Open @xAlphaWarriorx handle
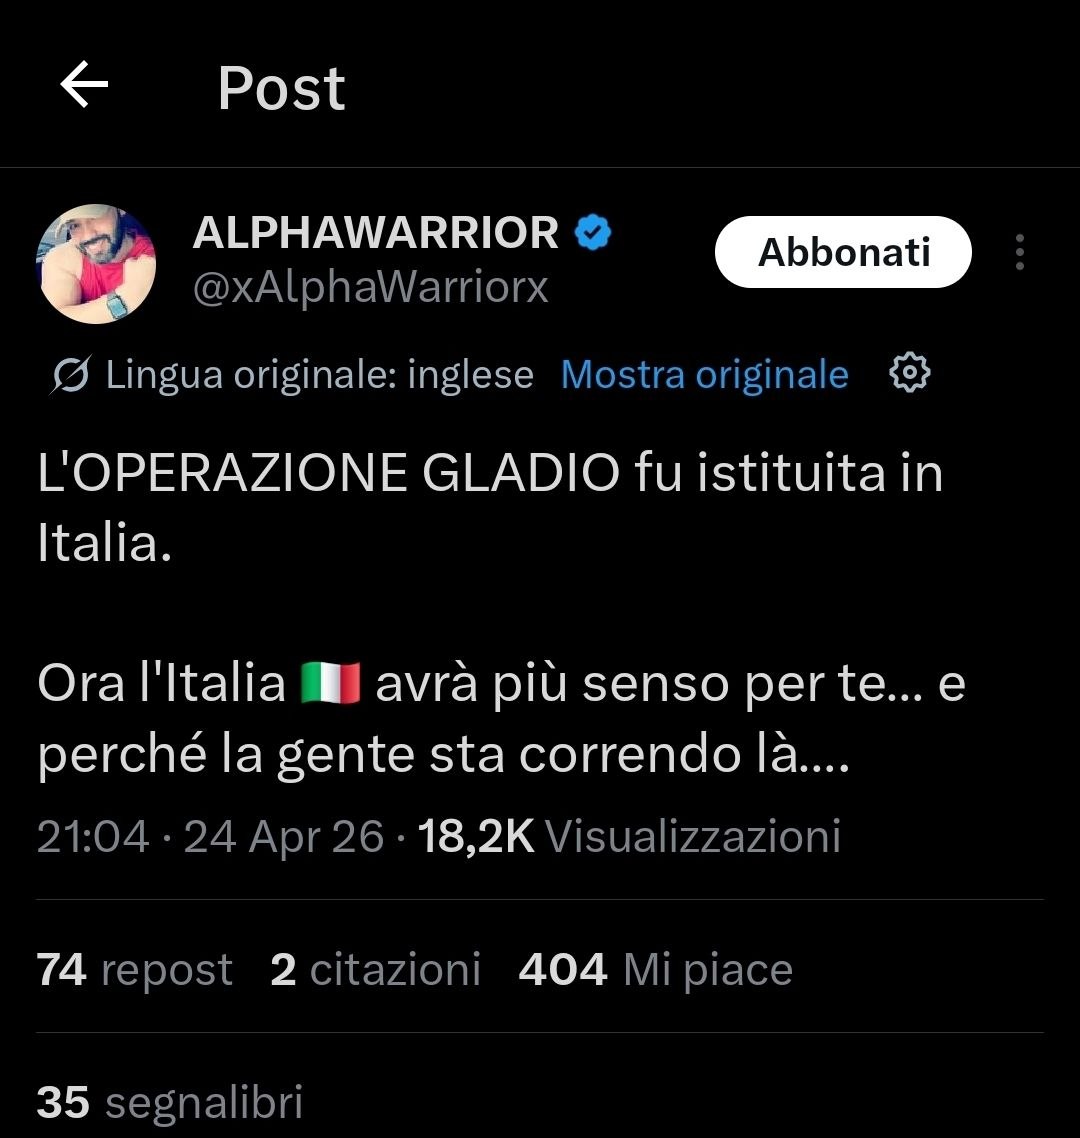1080x1138 pixels. [371, 287]
